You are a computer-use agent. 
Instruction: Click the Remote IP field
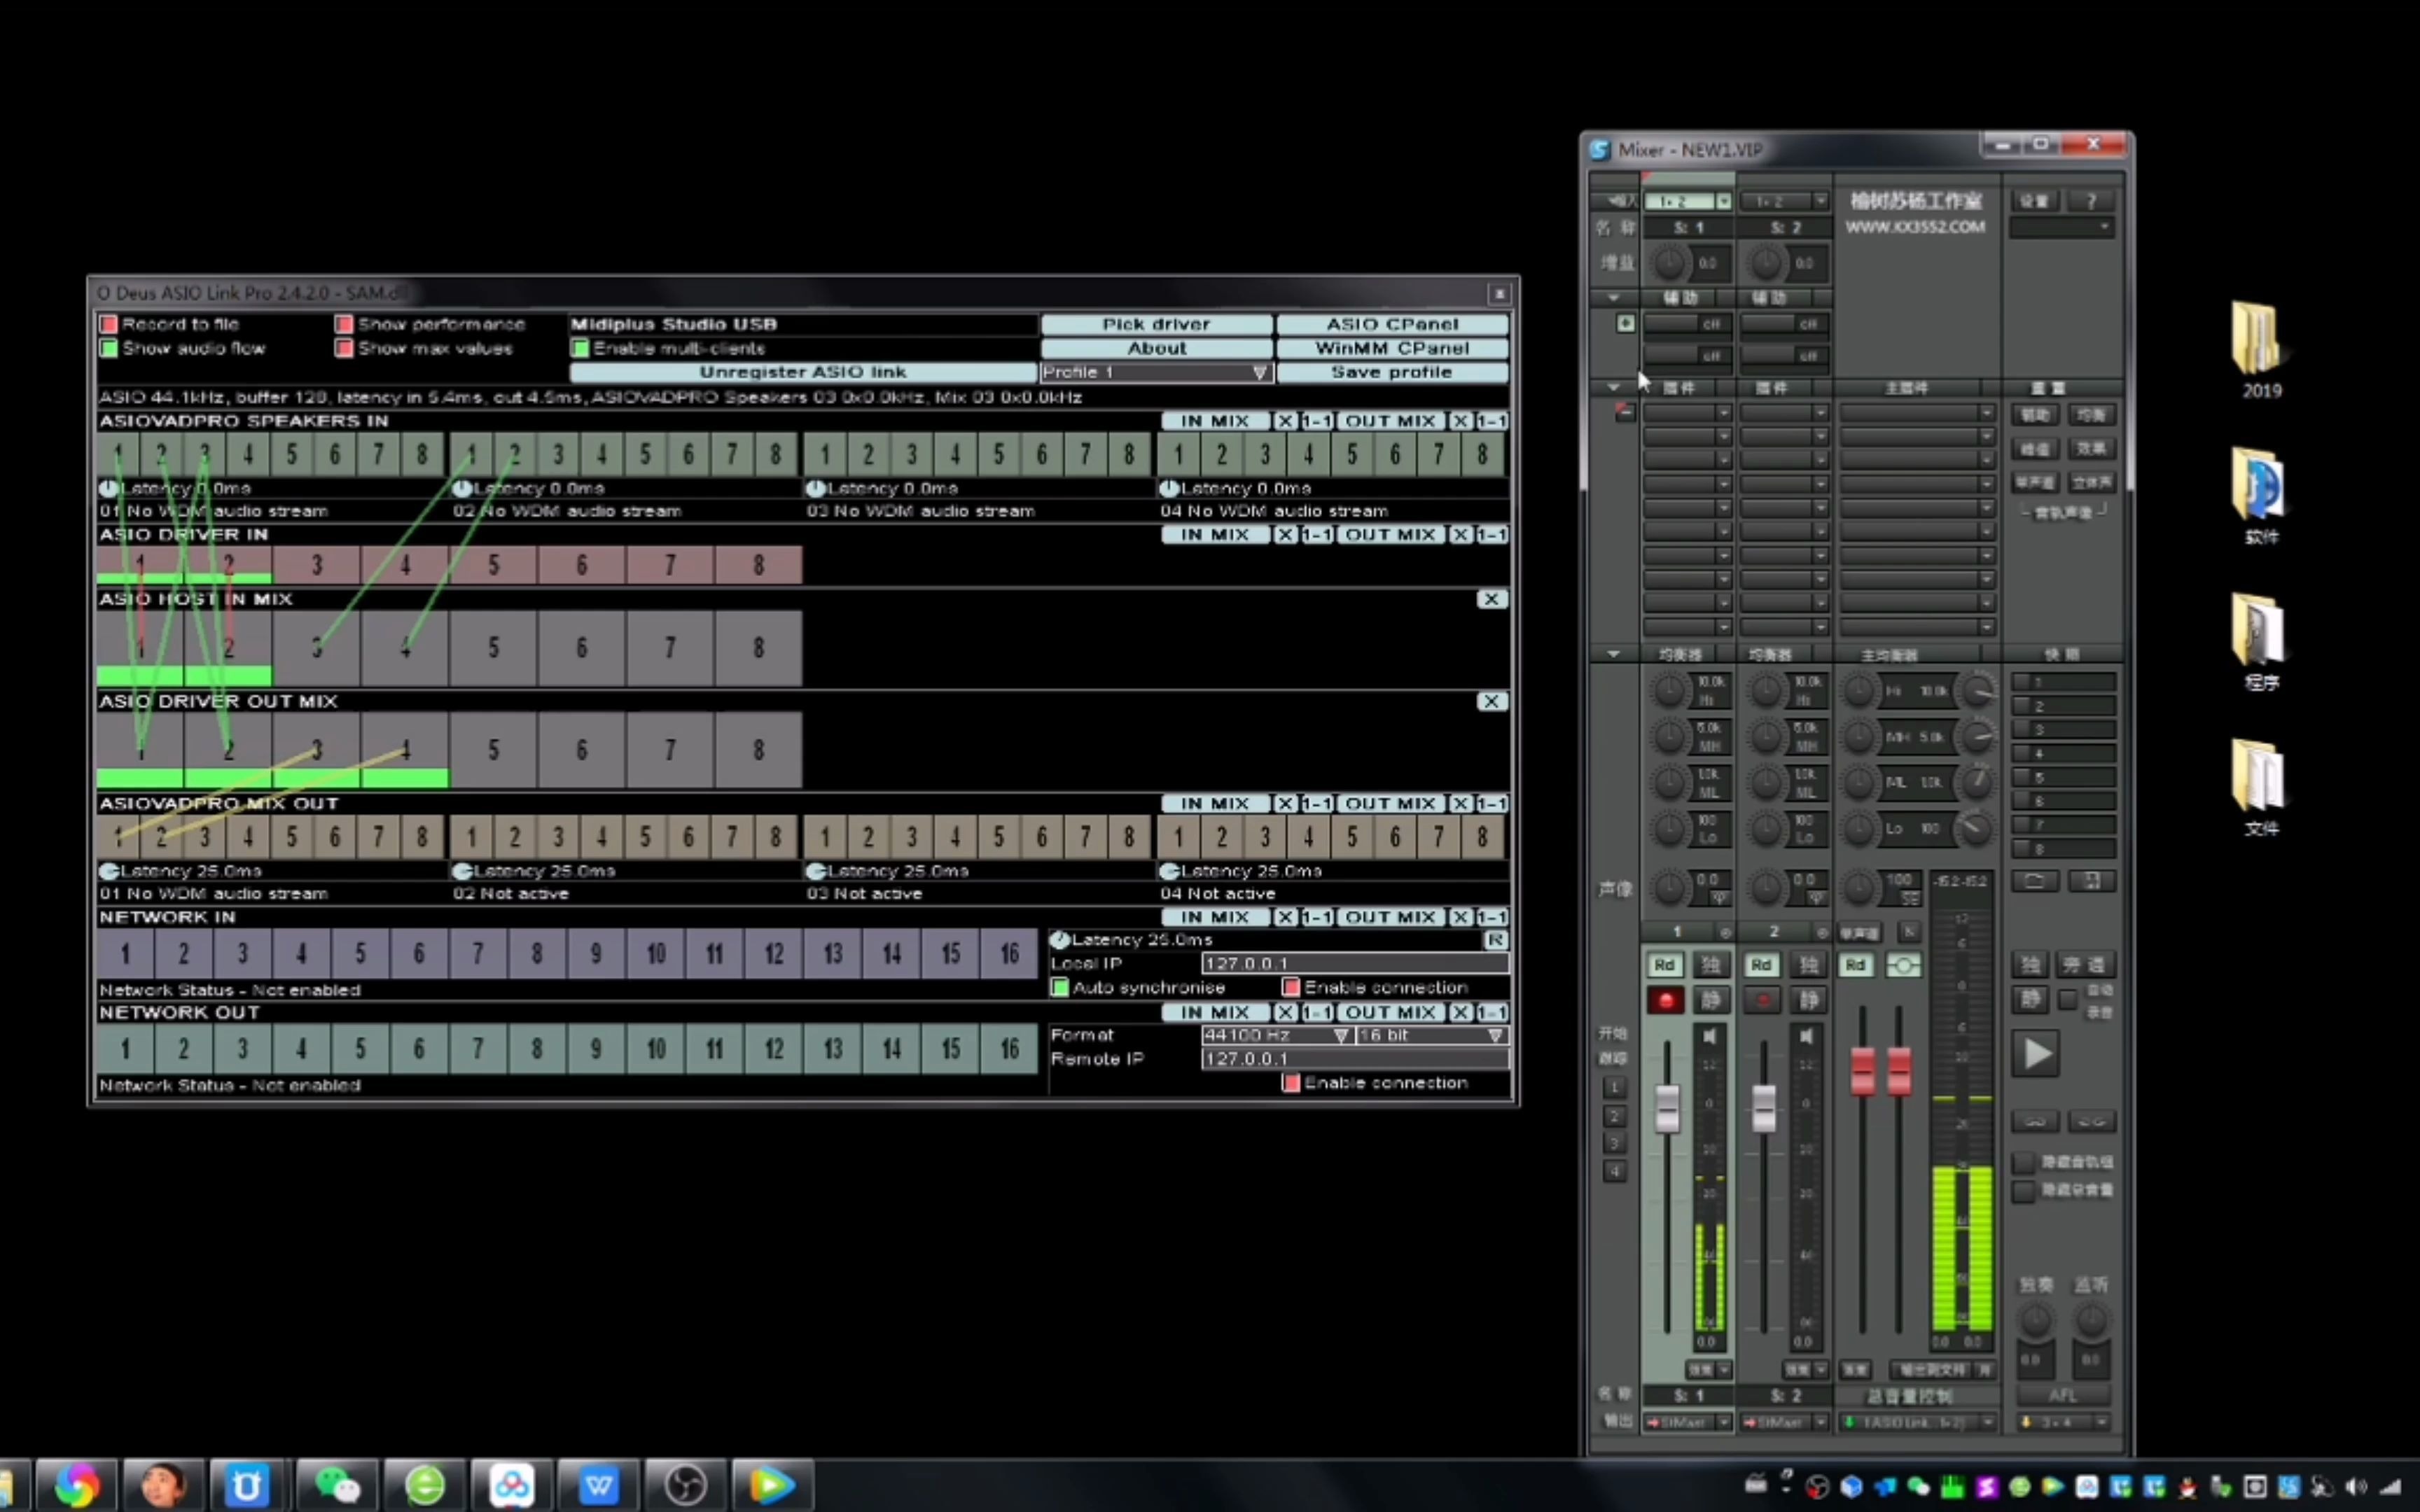[x=1355, y=1059]
